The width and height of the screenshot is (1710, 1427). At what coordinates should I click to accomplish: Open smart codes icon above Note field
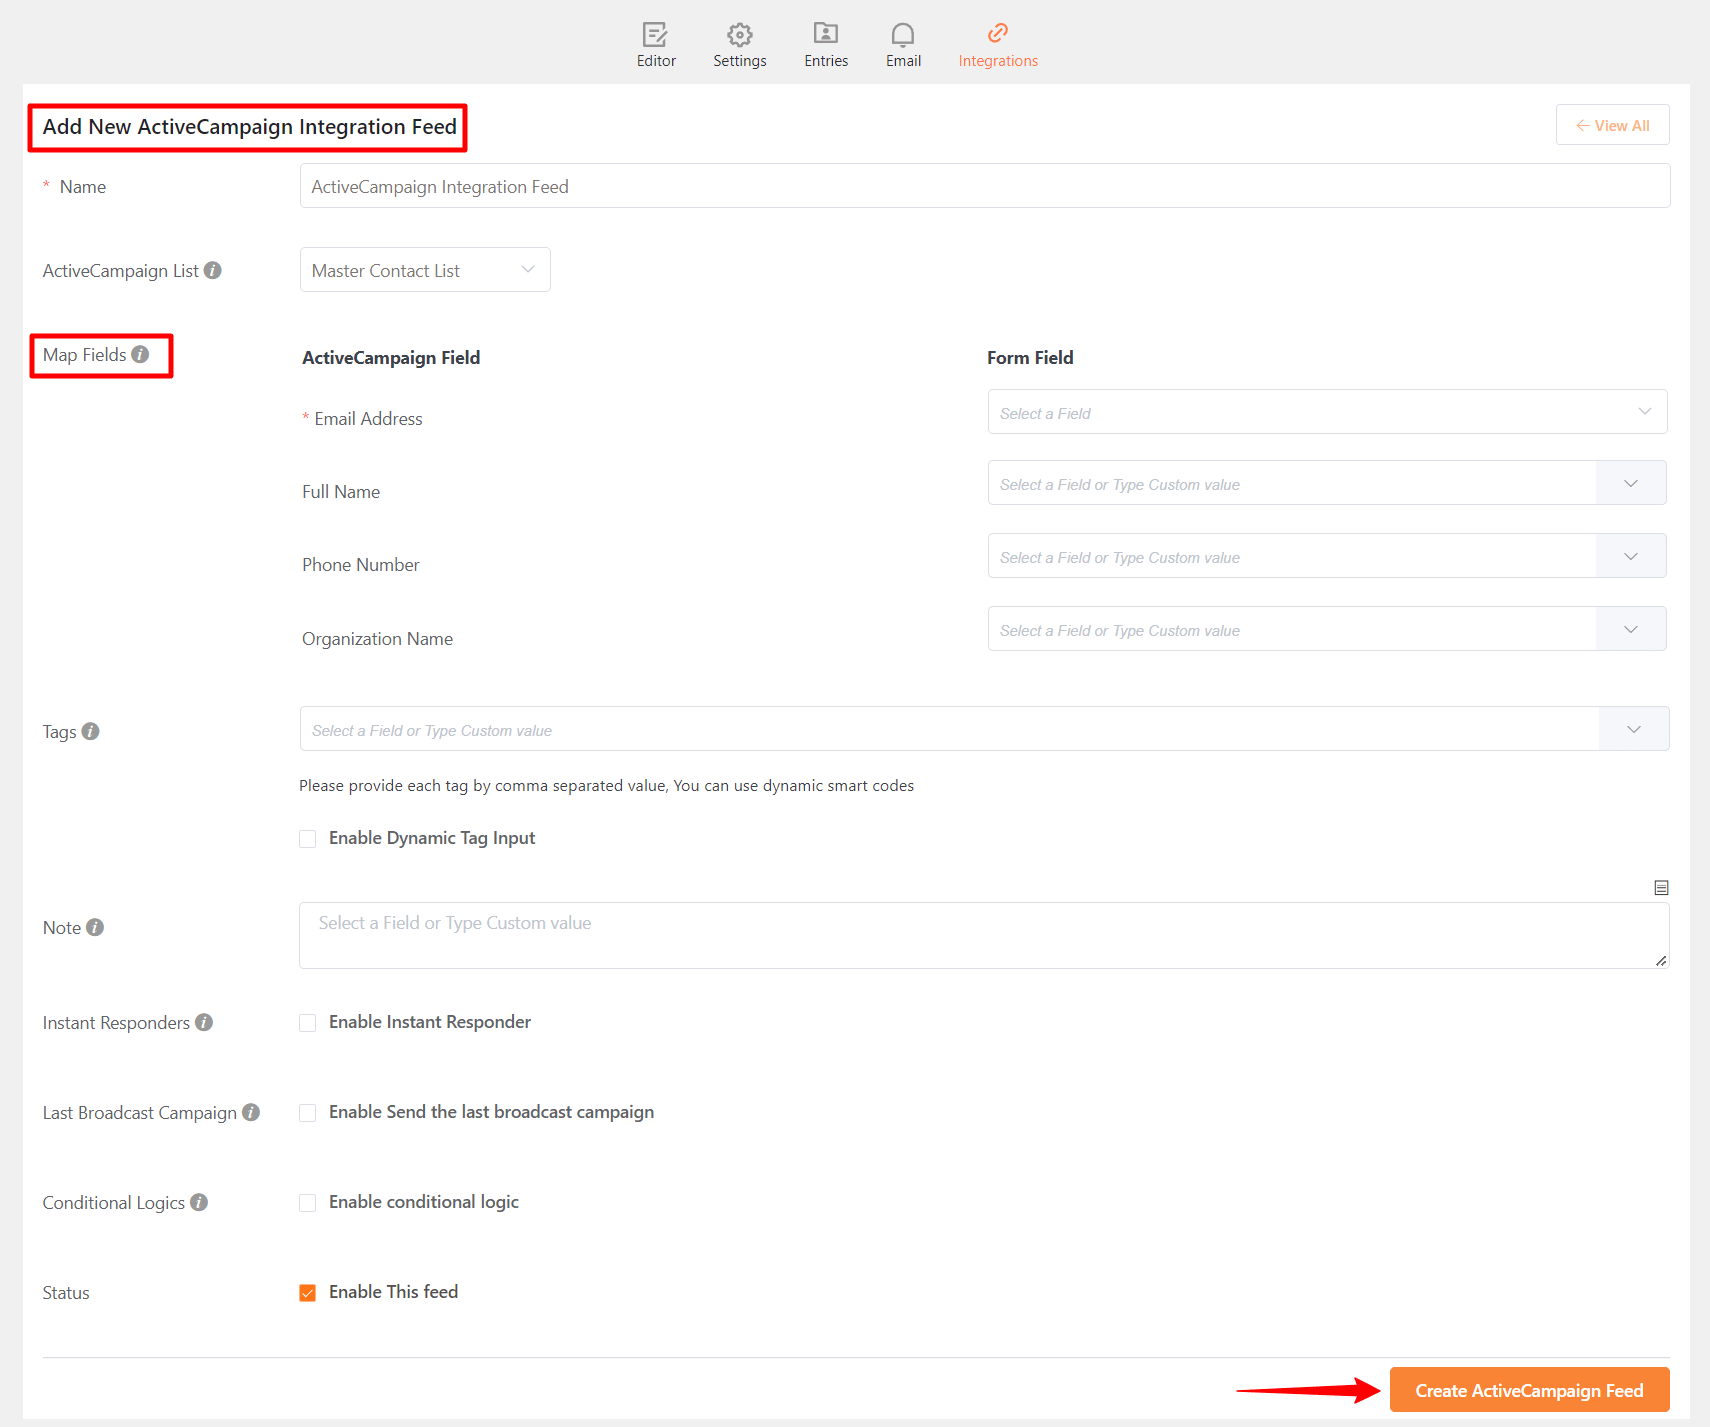pyautogui.click(x=1661, y=888)
